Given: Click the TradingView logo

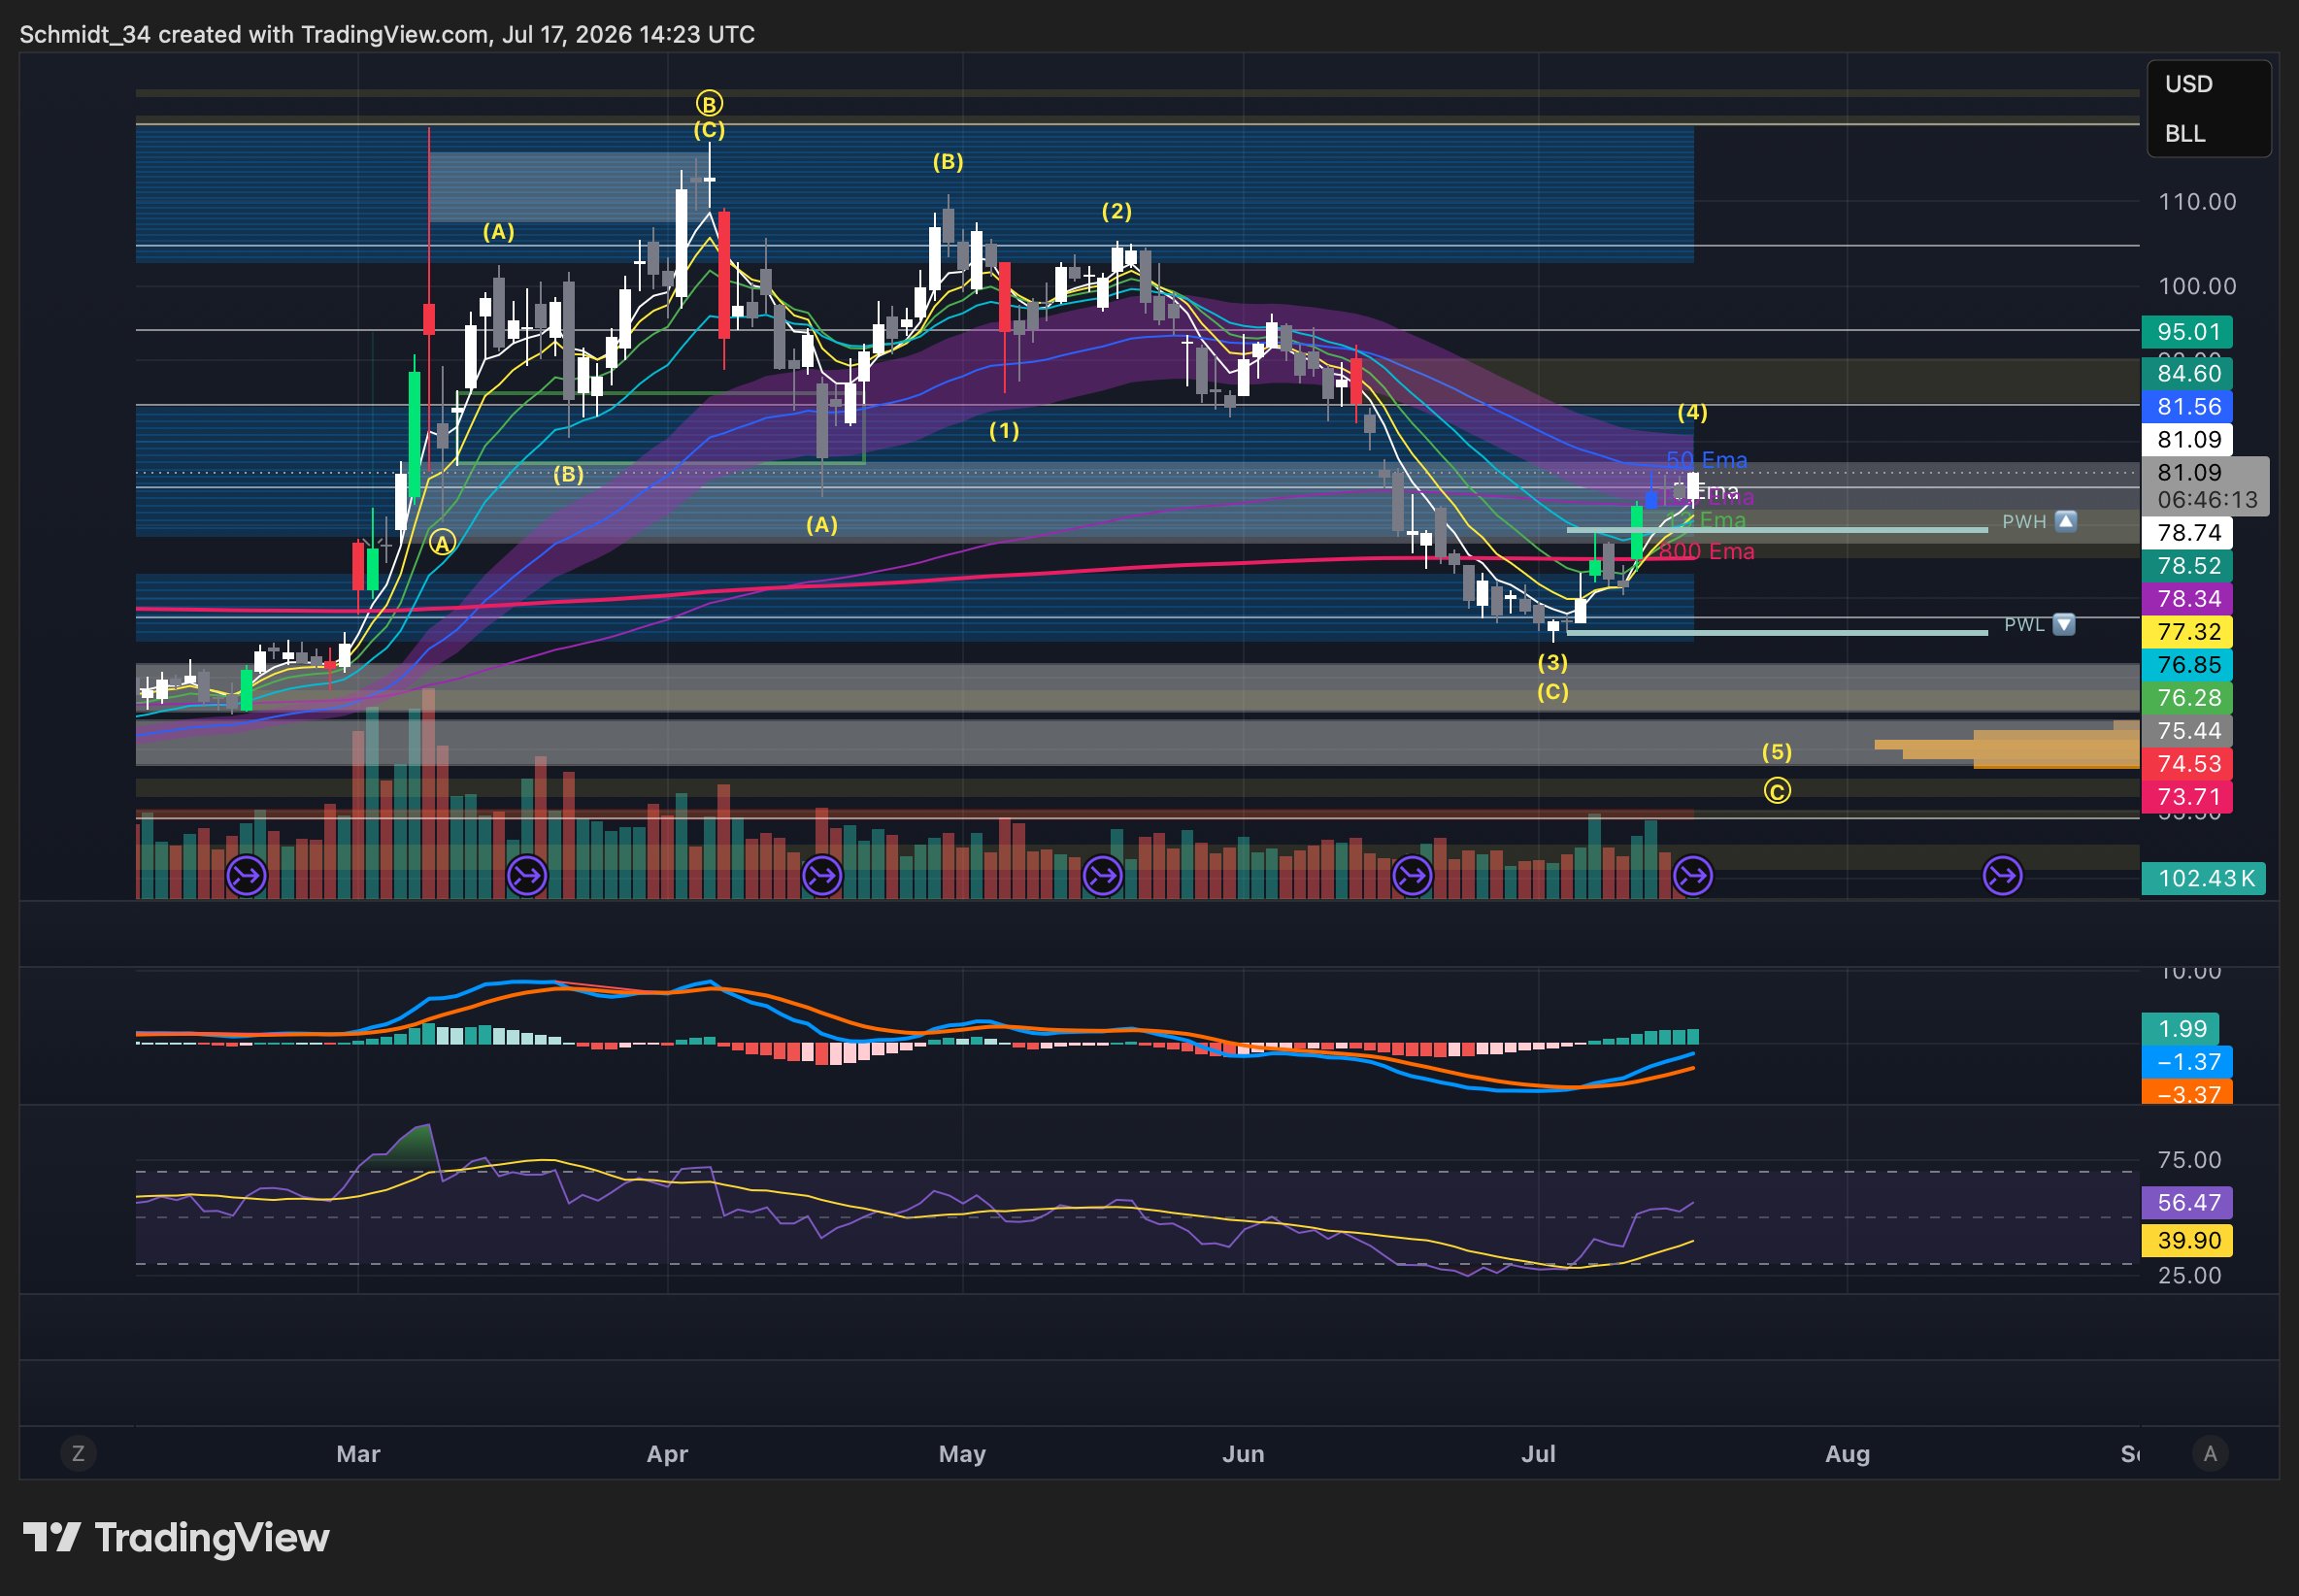Looking at the screenshot, I should (x=176, y=1537).
